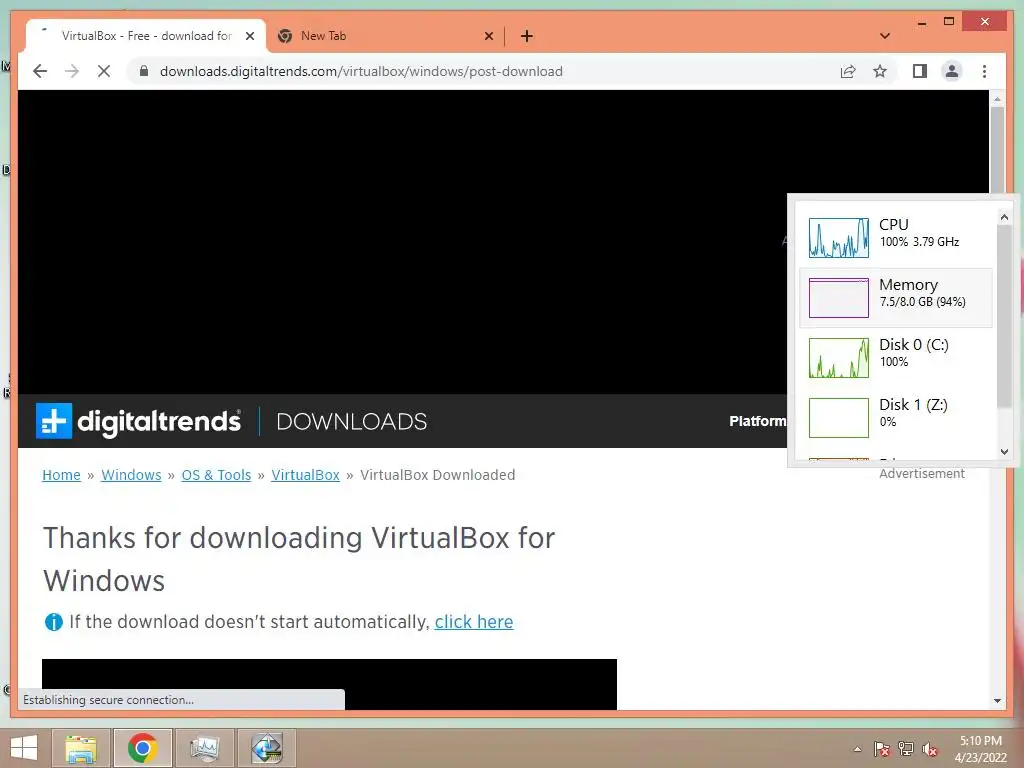Screen dimensions: 1024x768
Task: Open Chrome three-dot menu
Action: [984, 71]
